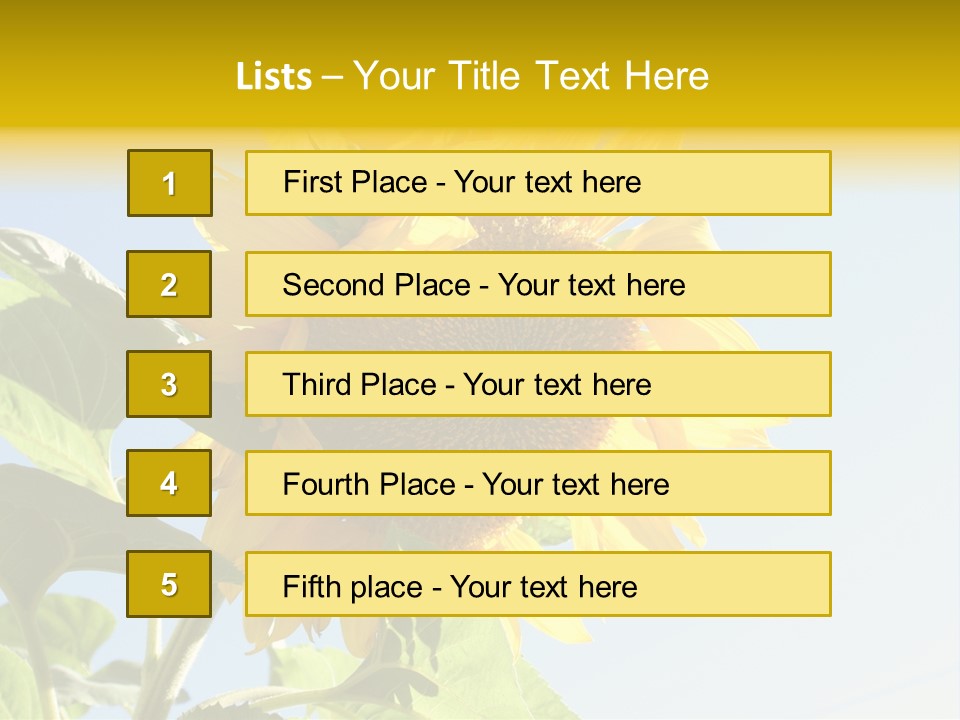The height and width of the screenshot is (720, 960).
Task: Select First Place text bar
Action: 538,183
